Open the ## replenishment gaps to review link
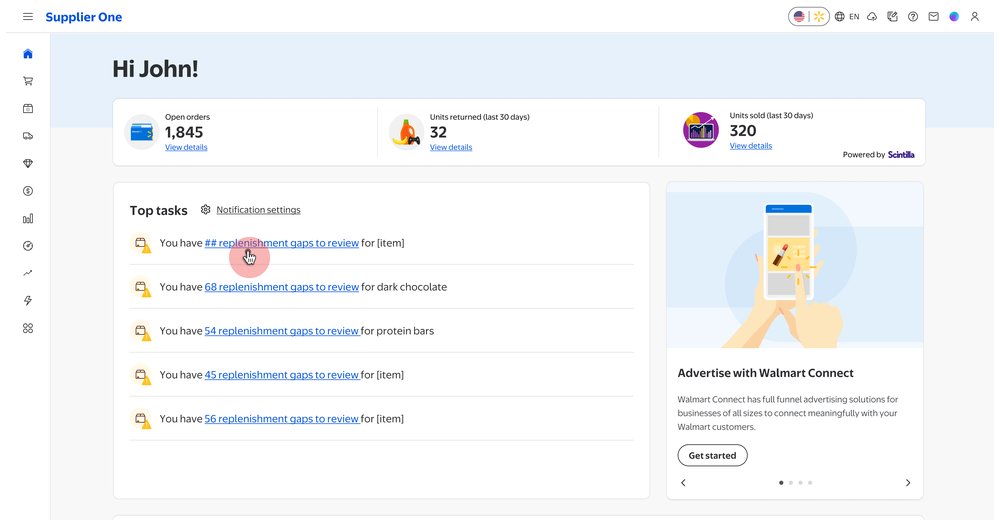Screen dimensions: 1000x520 click(x=281, y=243)
